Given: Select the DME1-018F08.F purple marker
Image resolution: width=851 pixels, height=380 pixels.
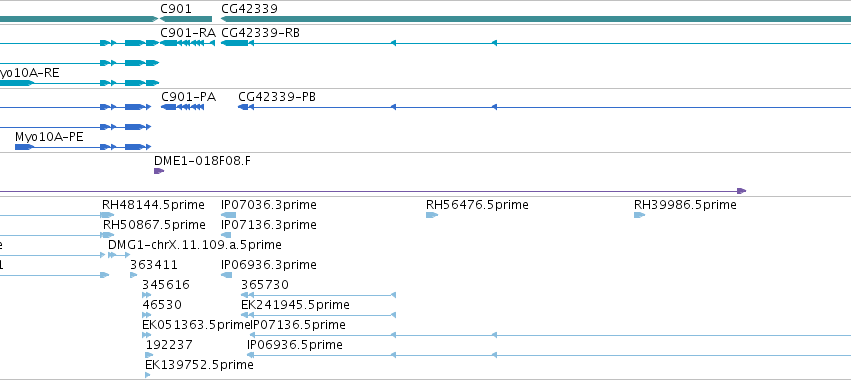Looking at the screenshot, I should tap(159, 171).
